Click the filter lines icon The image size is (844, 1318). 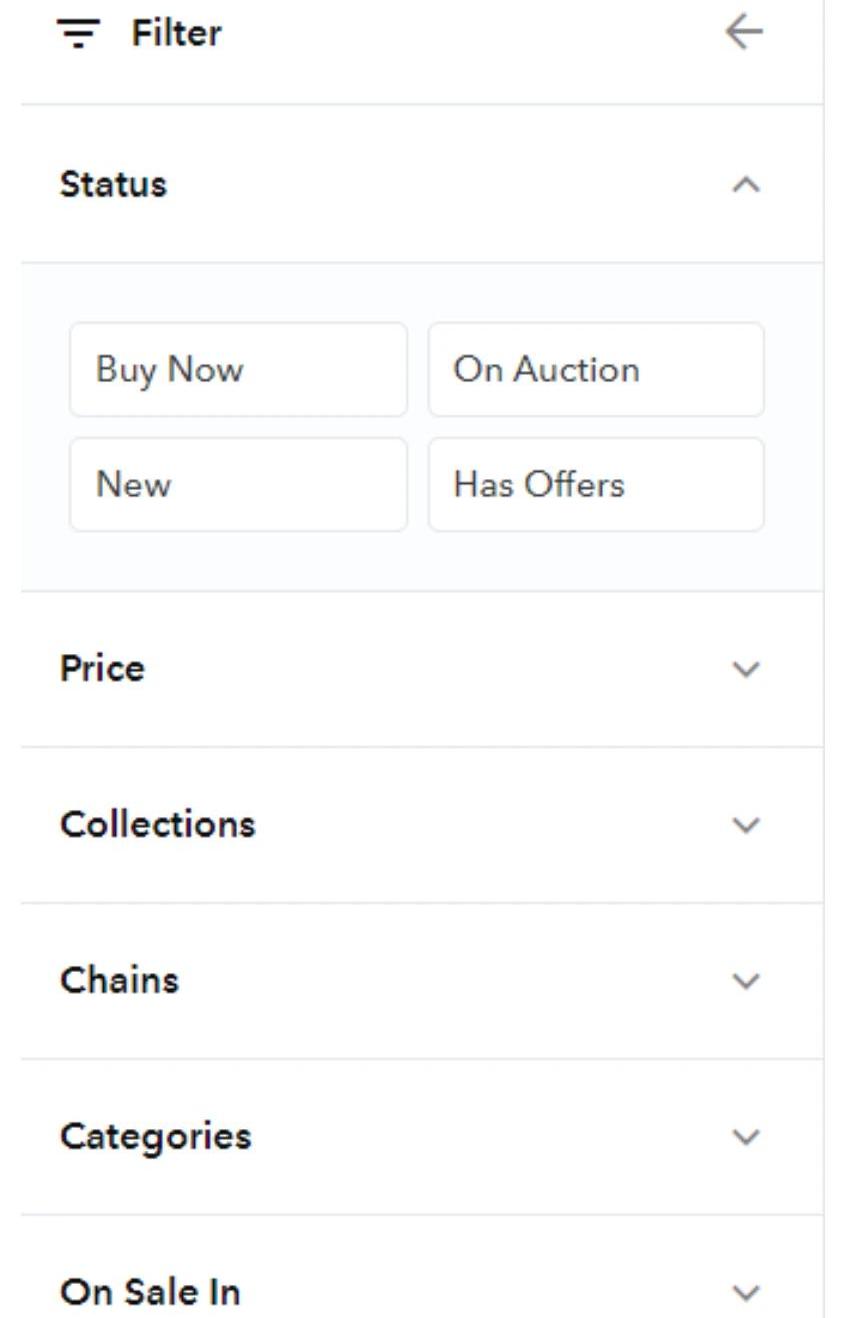coord(77,34)
